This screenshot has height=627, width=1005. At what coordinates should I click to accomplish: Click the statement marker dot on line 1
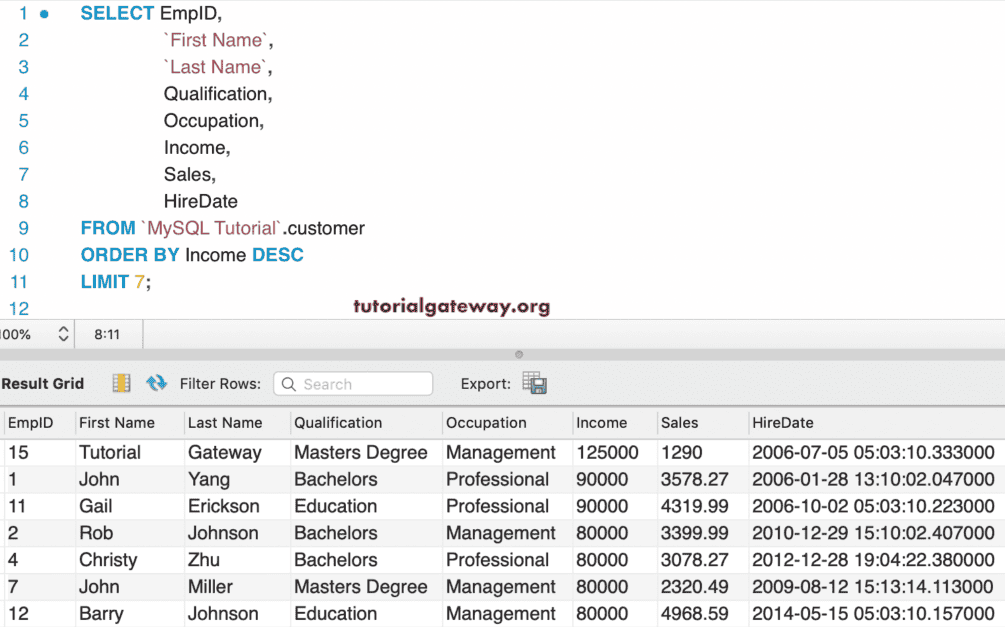[x=44, y=13]
